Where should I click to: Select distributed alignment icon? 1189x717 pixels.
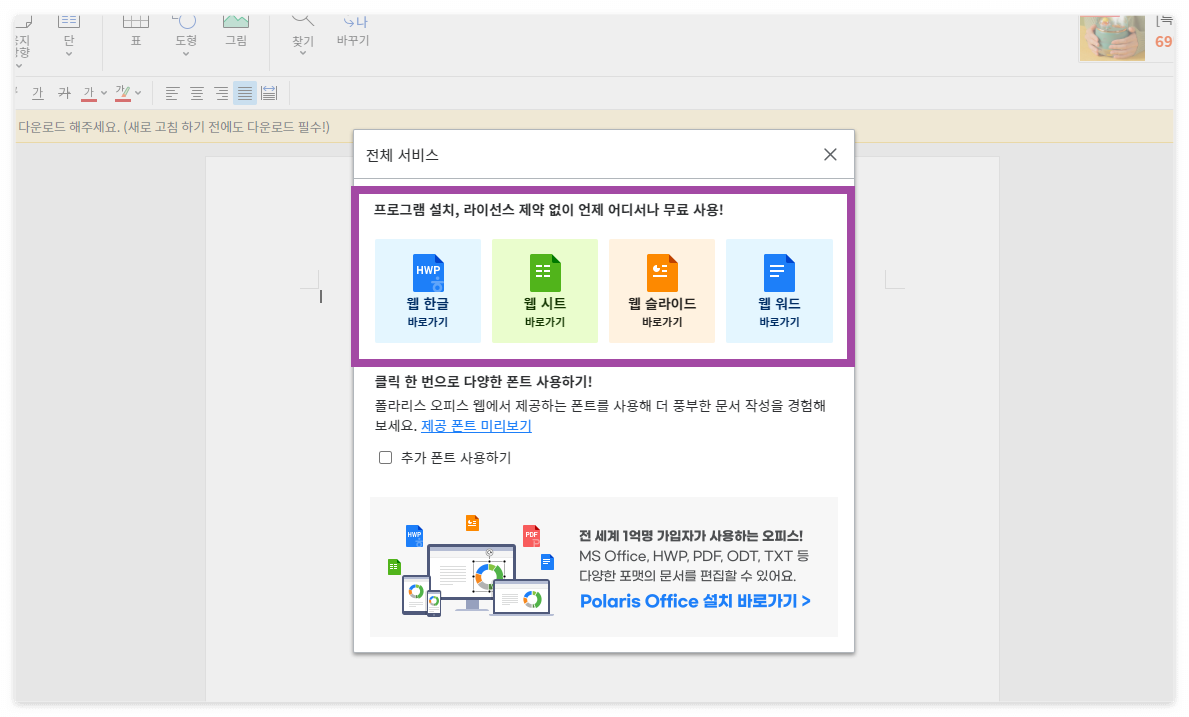tap(269, 93)
